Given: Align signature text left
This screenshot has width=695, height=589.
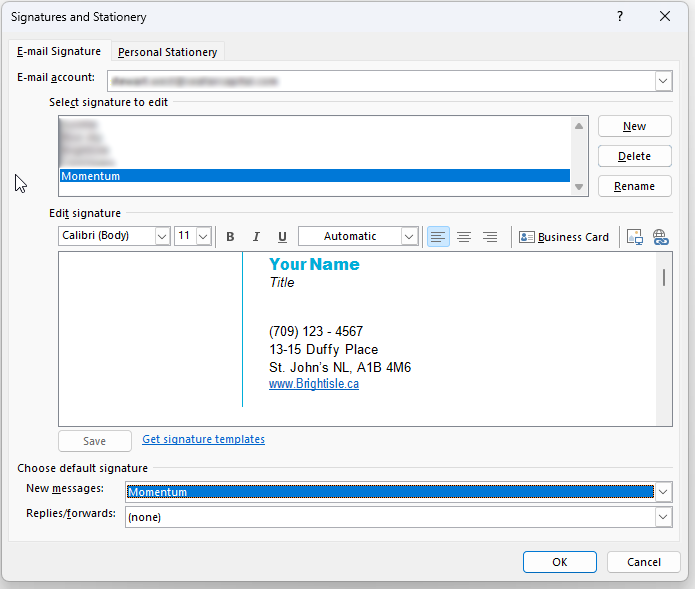Looking at the screenshot, I should click(438, 237).
